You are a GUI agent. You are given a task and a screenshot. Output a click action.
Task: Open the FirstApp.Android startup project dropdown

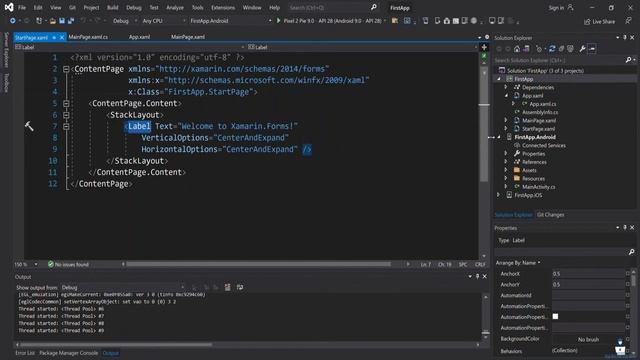coord(230,20)
